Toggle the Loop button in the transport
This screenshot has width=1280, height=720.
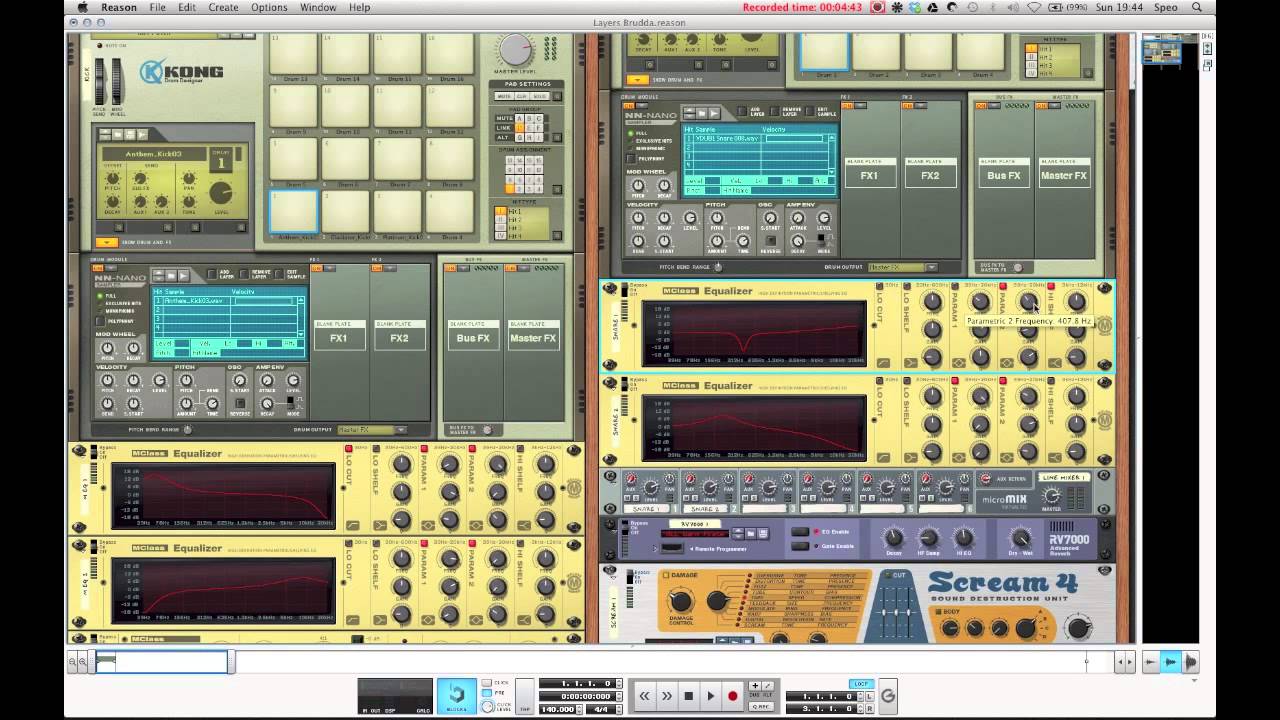click(861, 684)
